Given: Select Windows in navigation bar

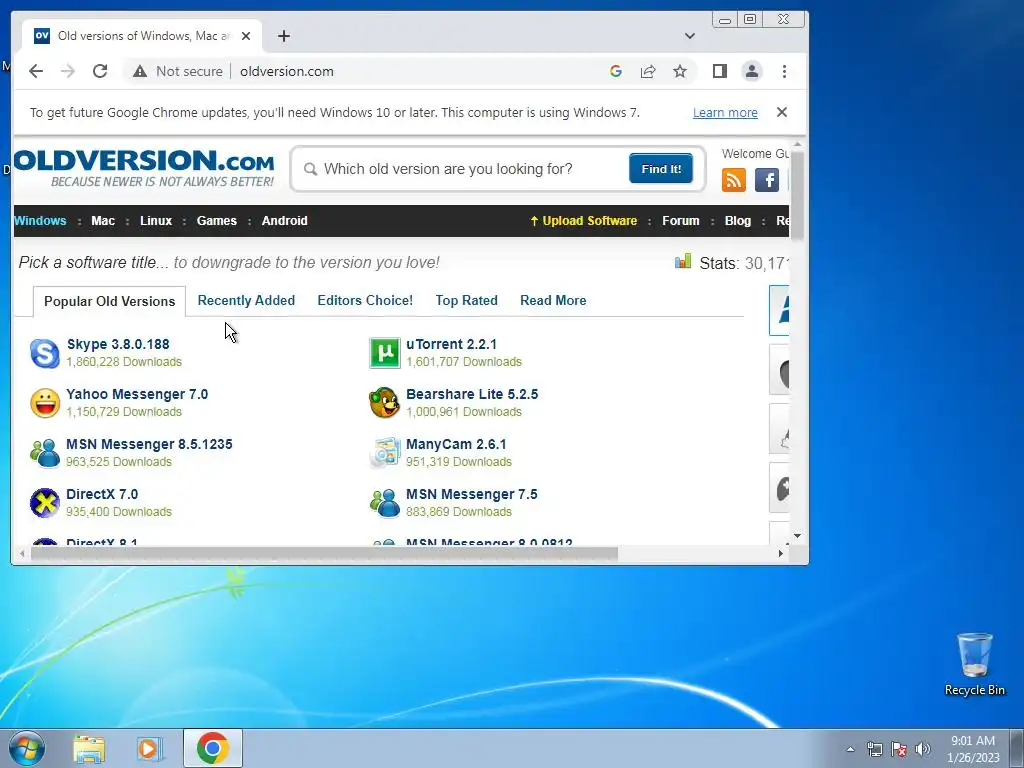Looking at the screenshot, I should tap(40, 221).
